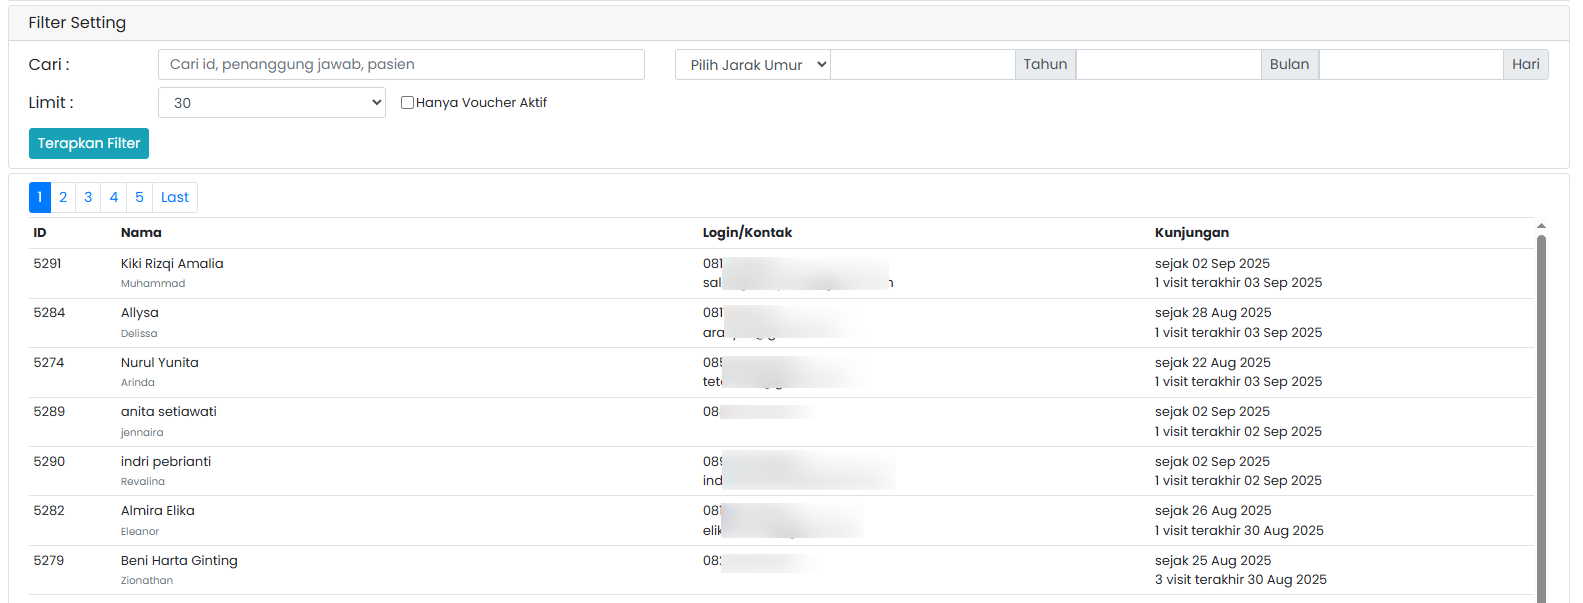Click the Kunjungan column header
This screenshot has height=603, width=1583.
tap(1191, 232)
